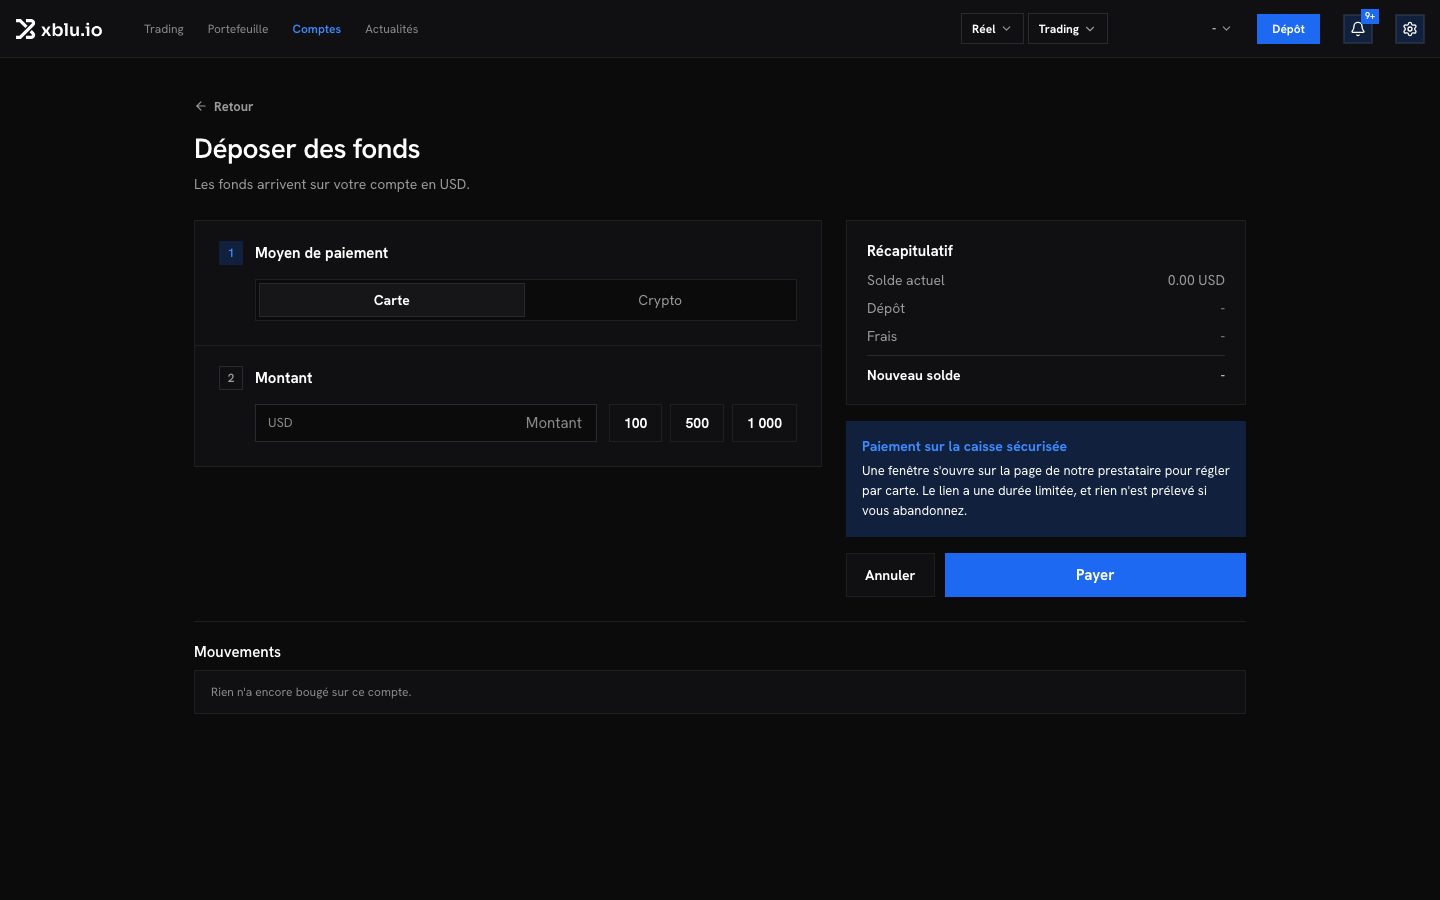The width and height of the screenshot is (1440, 900).
Task: Select the Carte payment method
Action: coord(392,300)
